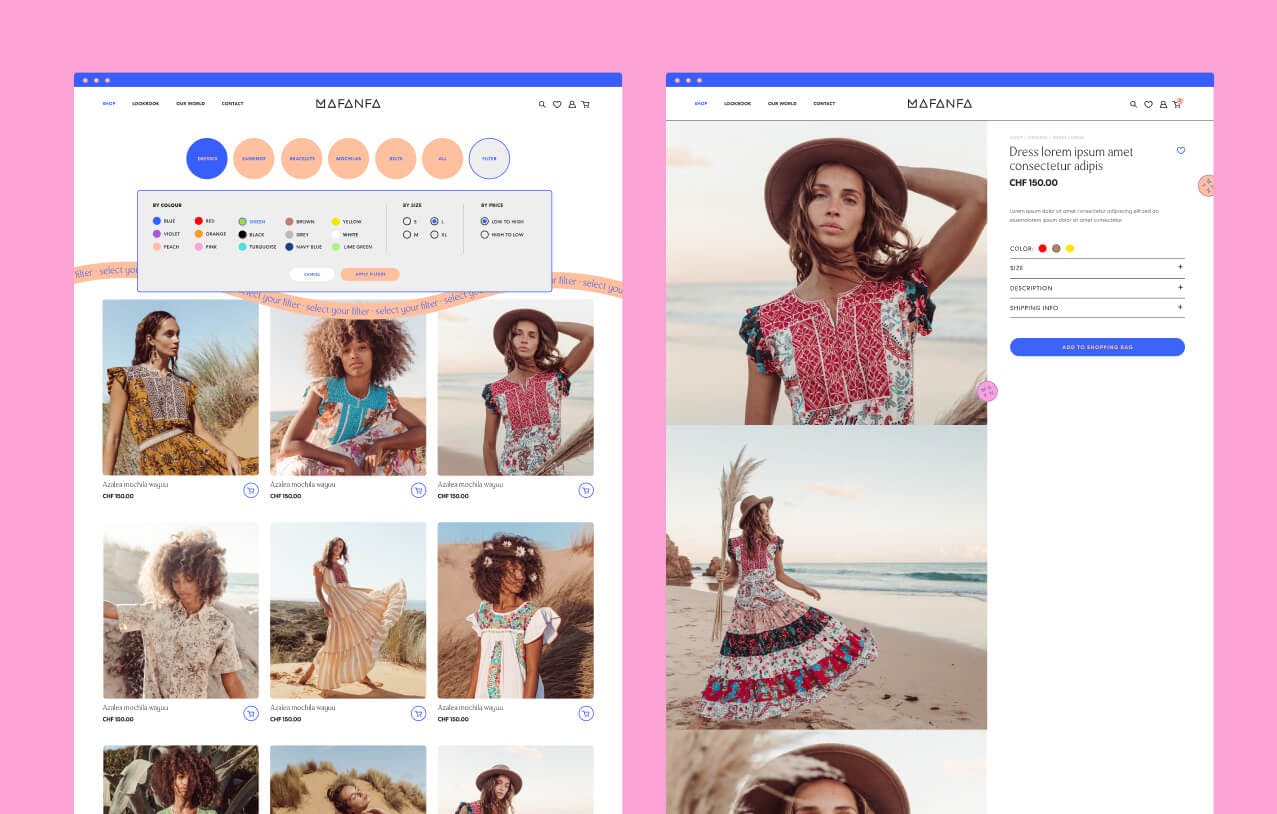Image resolution: width=1277 pixels, height=814 pixels.
Task: Open wishlist heart in shop listing header
Action: (x=557, y=104)
